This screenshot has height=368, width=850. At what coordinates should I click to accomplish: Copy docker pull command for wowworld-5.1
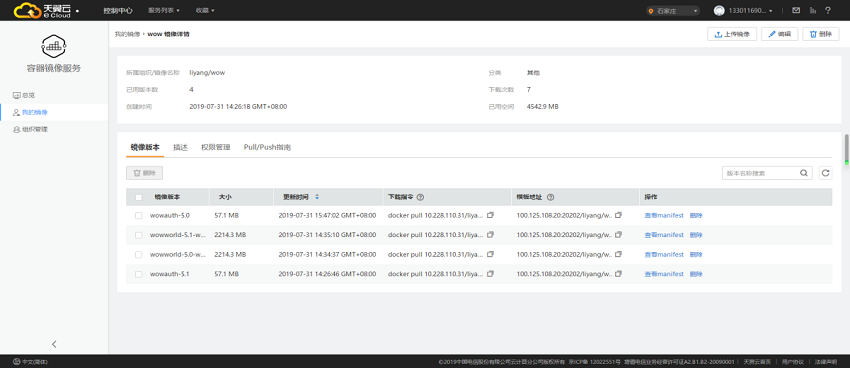click(x=490, y=235)
